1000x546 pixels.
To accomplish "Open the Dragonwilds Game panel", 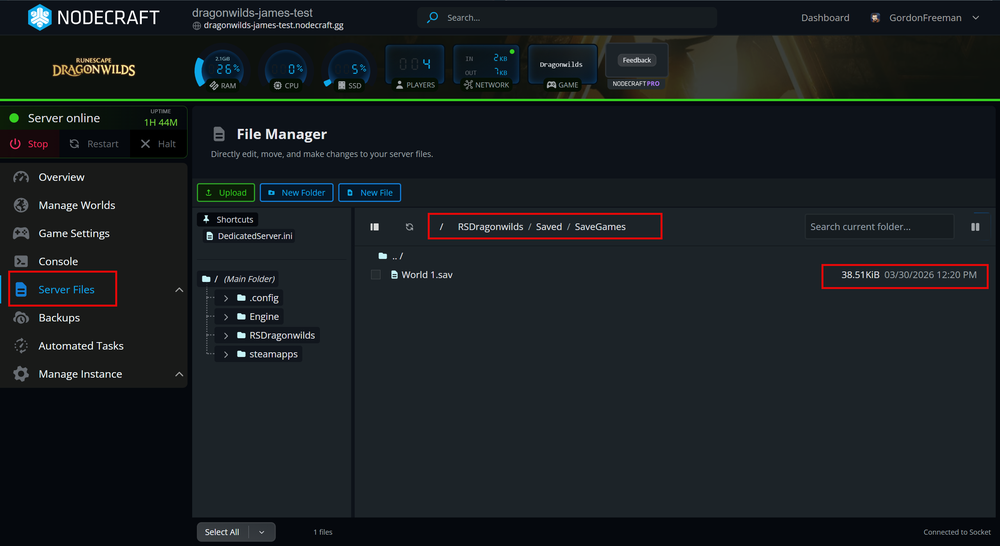I will point(562,68).
